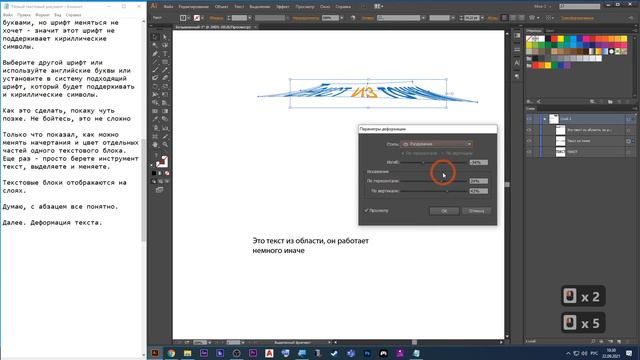Open the Окно menu
The width and height of the screenshot is (640, 360).
[x=325, y=7]
